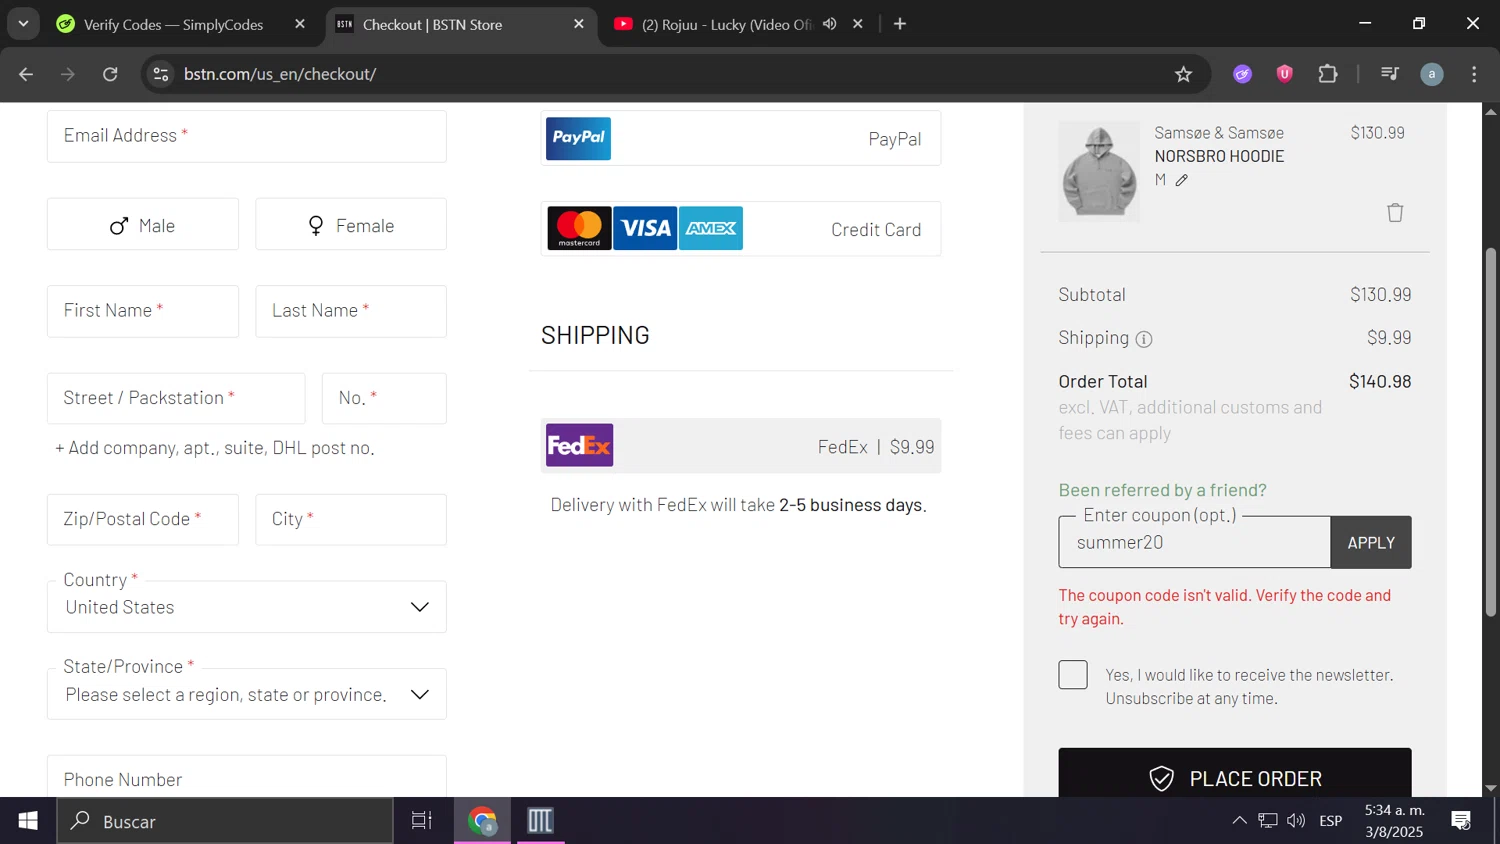Click the PayPal logo
The width and height of the screenshot is (1500, 844).
coord(578,138)
